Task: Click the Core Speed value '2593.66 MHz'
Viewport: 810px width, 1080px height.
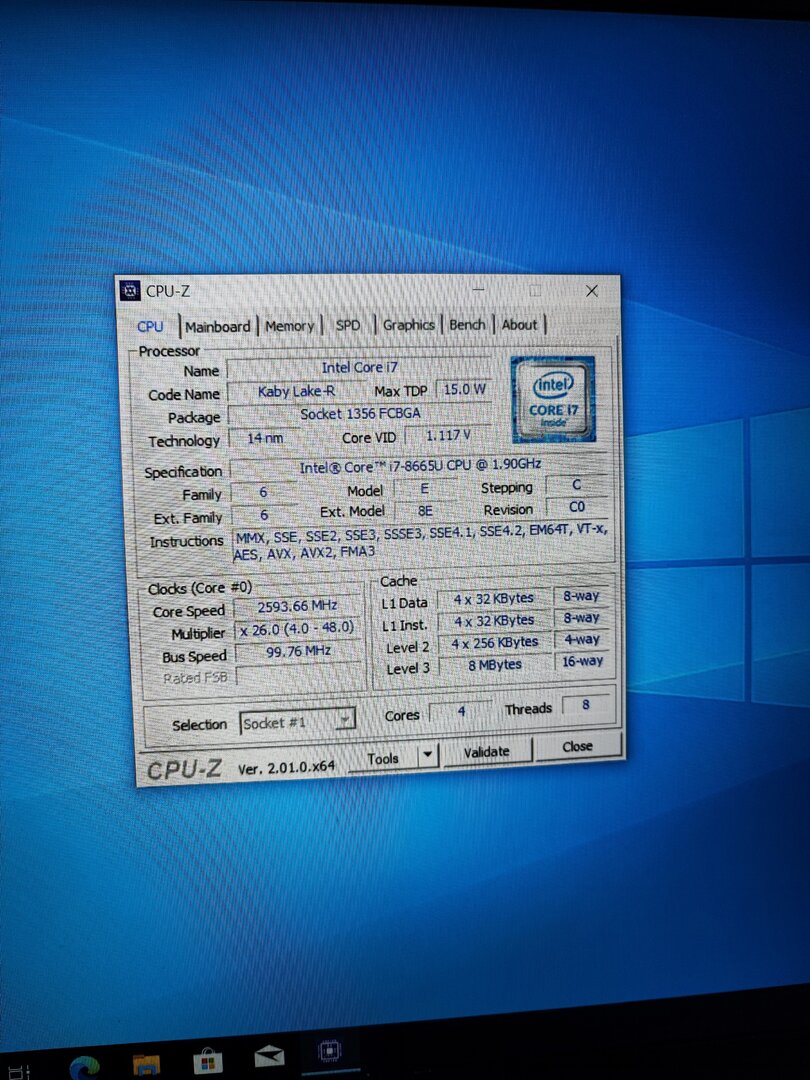Action: click(298, 606)
